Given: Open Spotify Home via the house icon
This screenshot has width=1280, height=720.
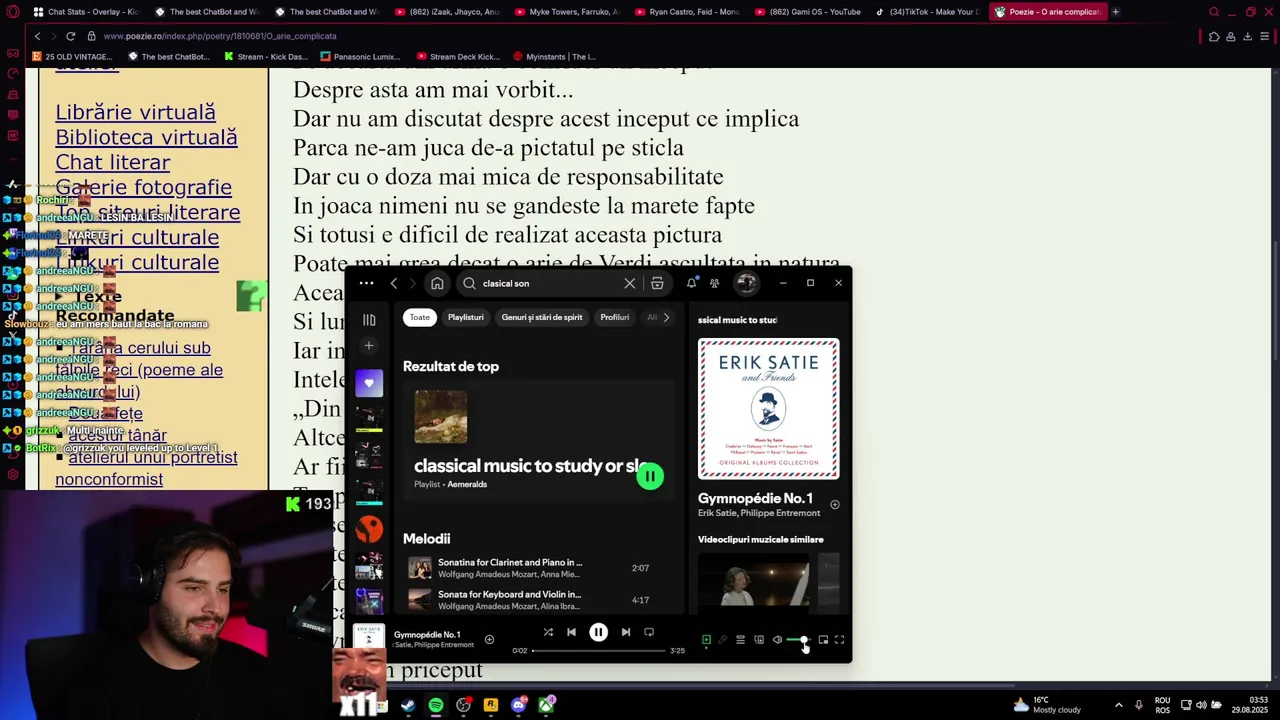Looking at the screenshot, I should tap(437, 283).
